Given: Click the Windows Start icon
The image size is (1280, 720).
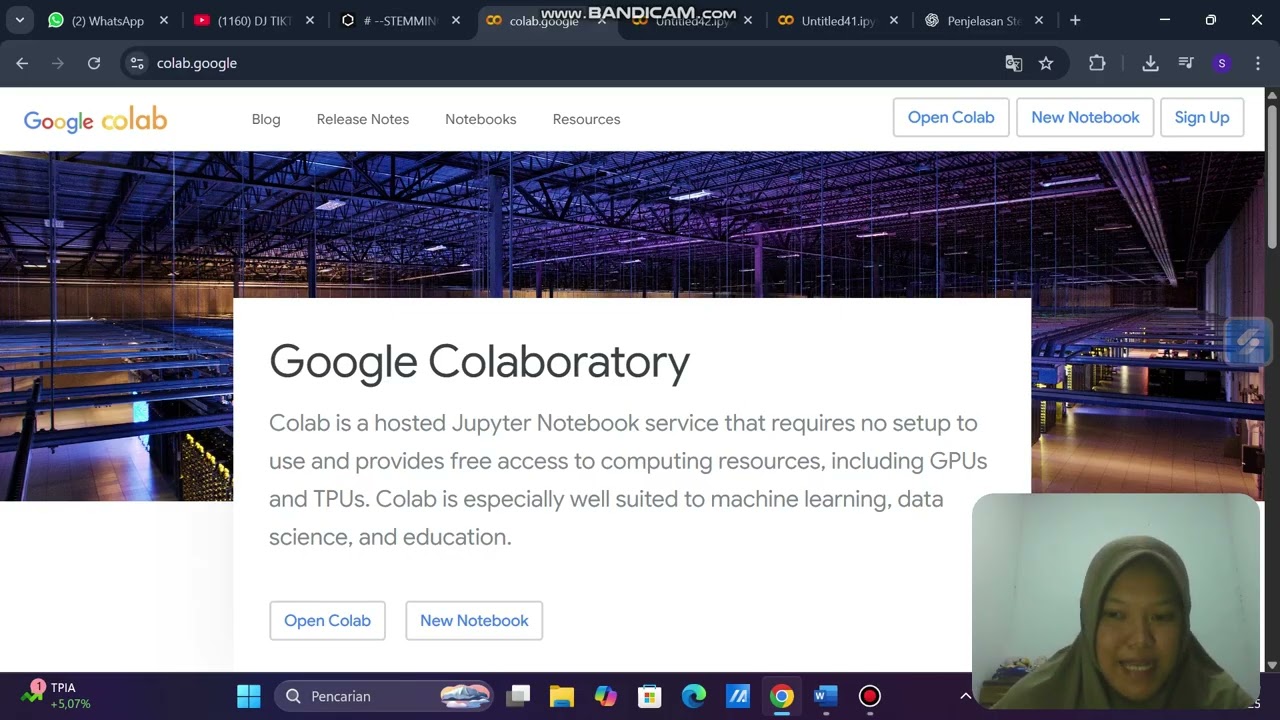Looking at the screenshot, I should click(249, 696).
